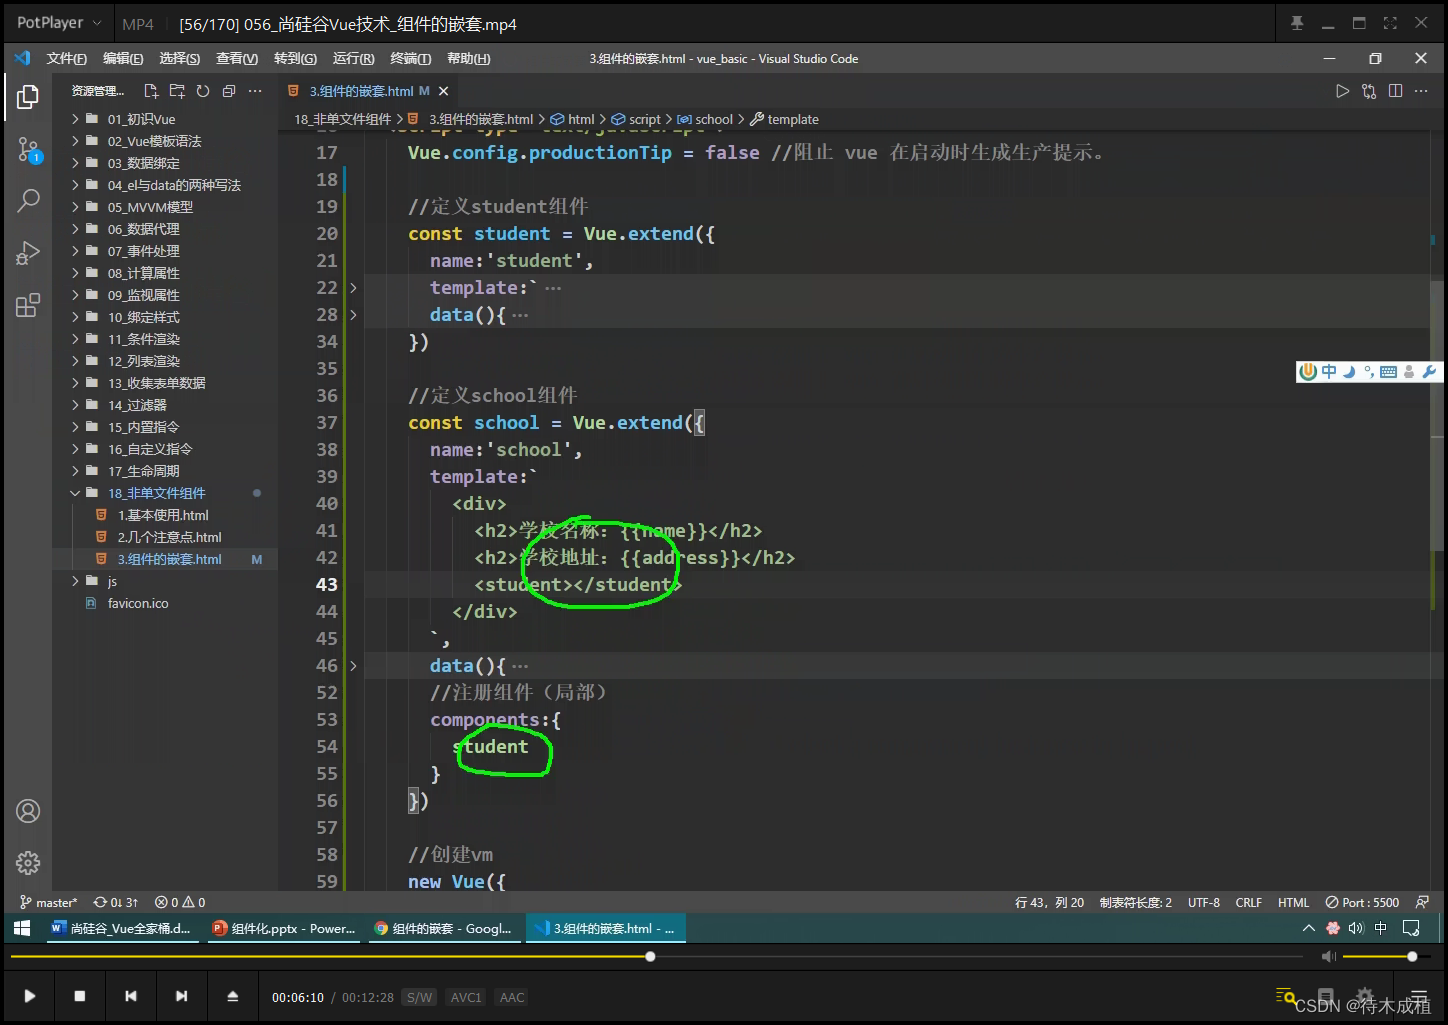Refresh the explorer file tree
The width and height of the screenshot is (1448, 1025).
pyautogui.click(x=203, y=91)
